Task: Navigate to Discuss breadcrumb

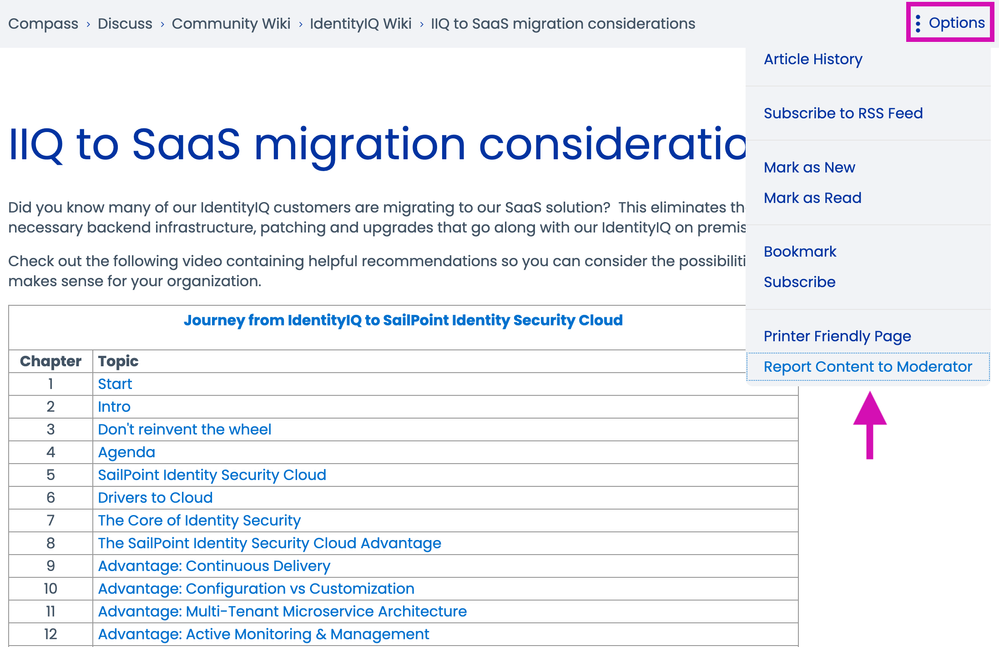Action: point(125,23)
